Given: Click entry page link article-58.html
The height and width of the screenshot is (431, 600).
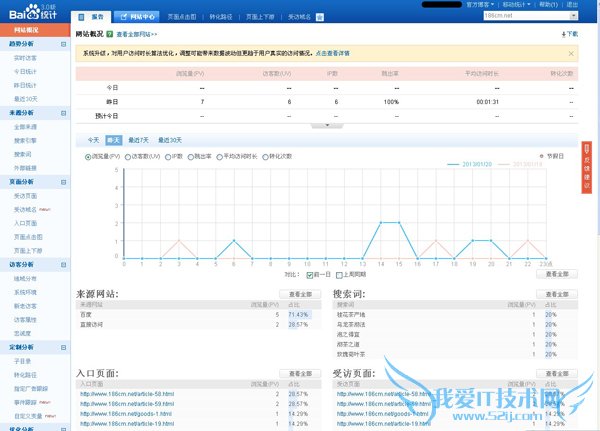Looking at the screenshot, I should pos(127,394).
